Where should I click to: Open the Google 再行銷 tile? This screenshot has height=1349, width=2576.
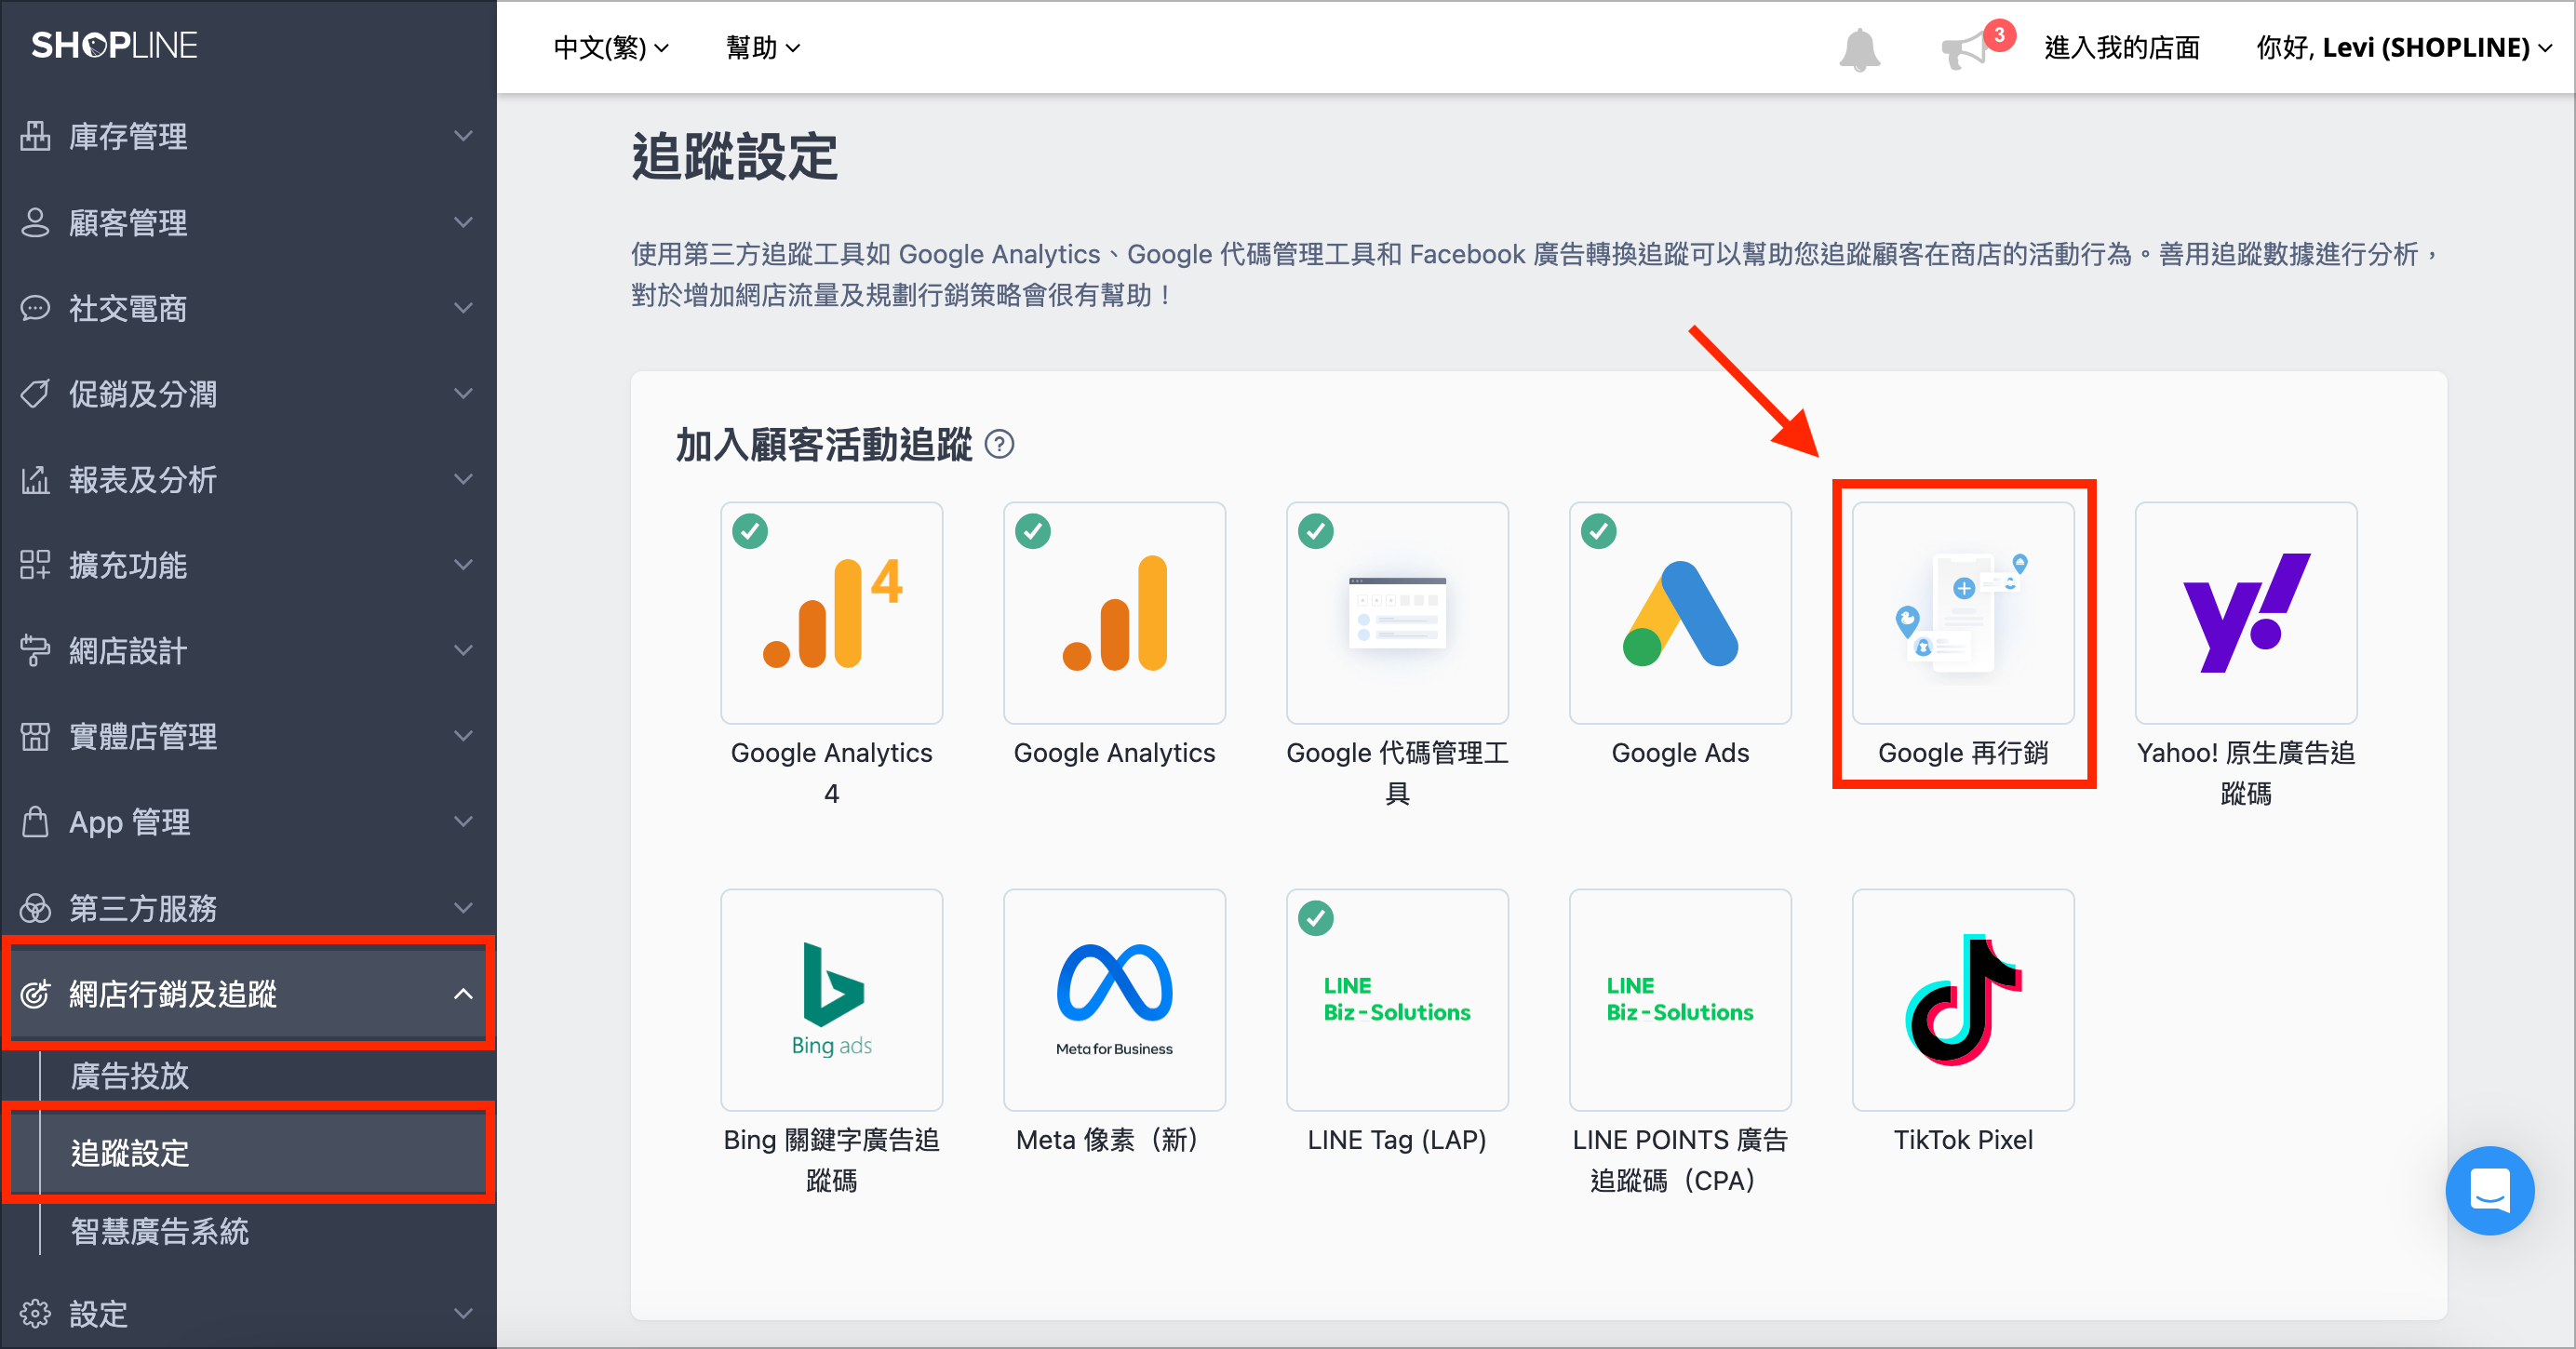pyautogui.click(x=1963, y=612)
